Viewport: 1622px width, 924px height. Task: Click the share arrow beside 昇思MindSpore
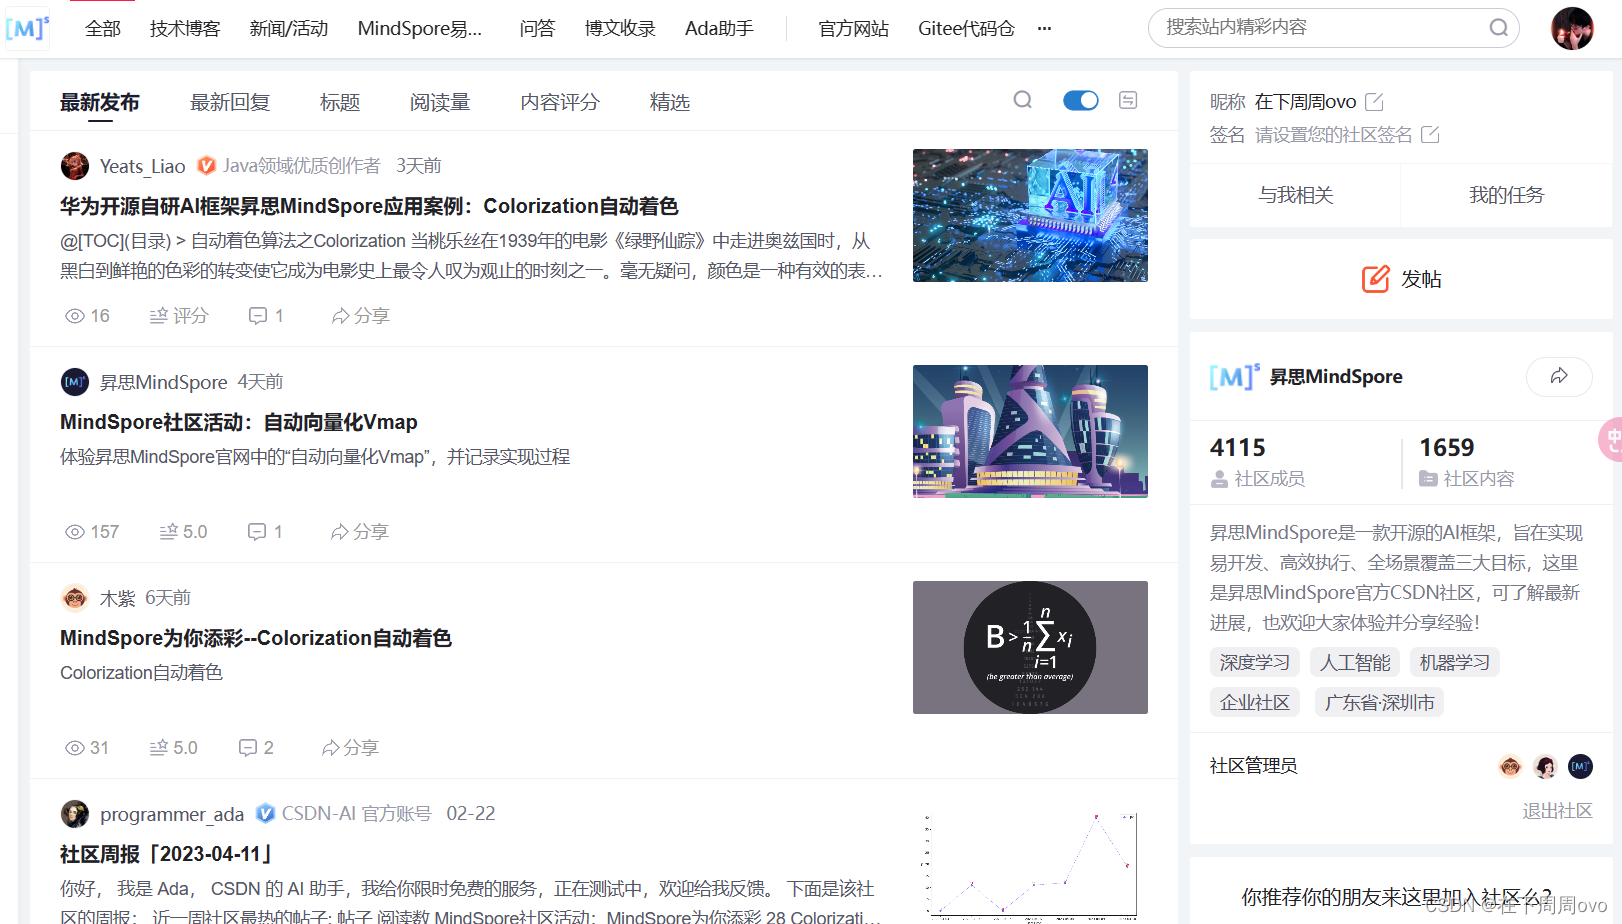pyautogui.click(x=1559, y=376)
